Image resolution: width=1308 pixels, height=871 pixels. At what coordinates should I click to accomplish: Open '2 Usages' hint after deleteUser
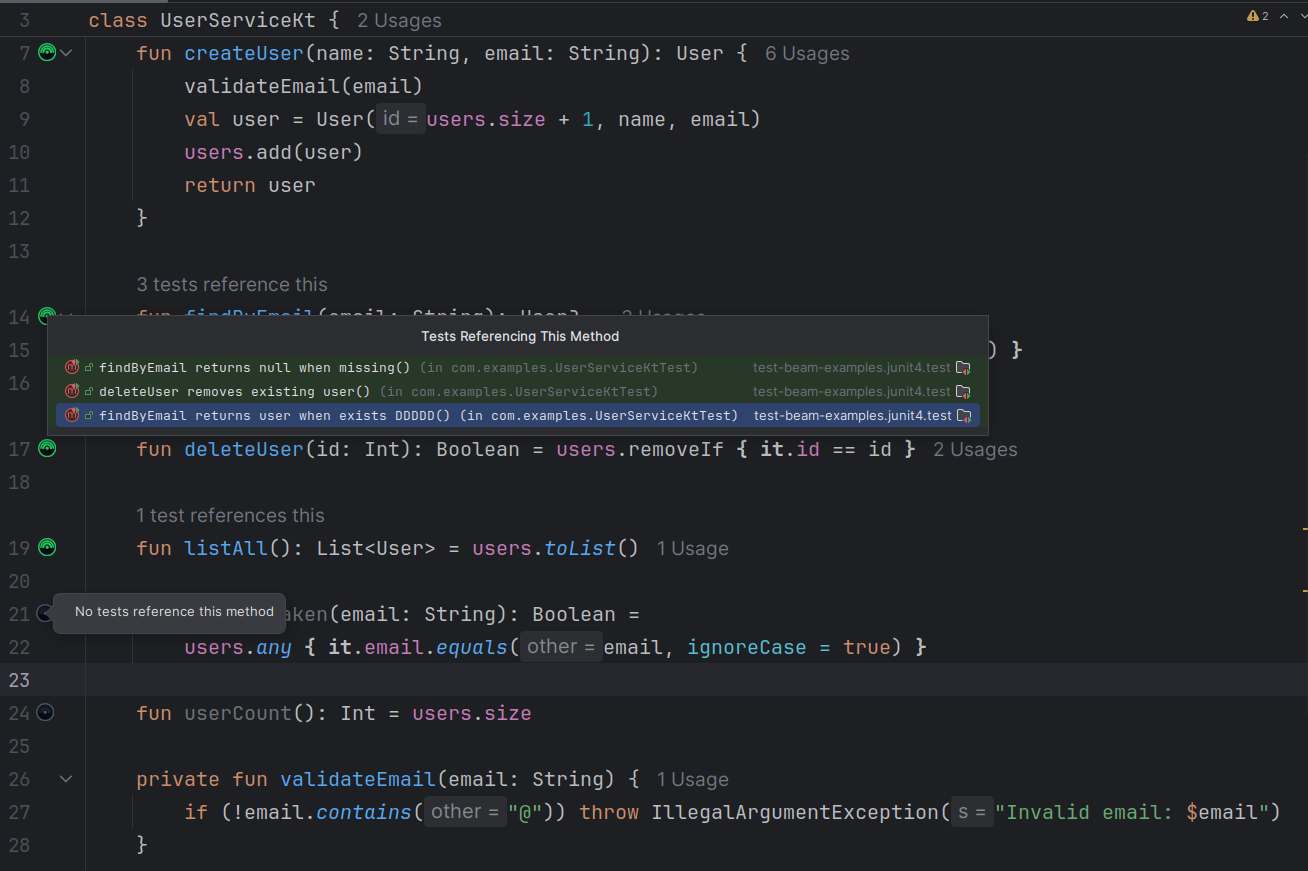coord(975,450)
